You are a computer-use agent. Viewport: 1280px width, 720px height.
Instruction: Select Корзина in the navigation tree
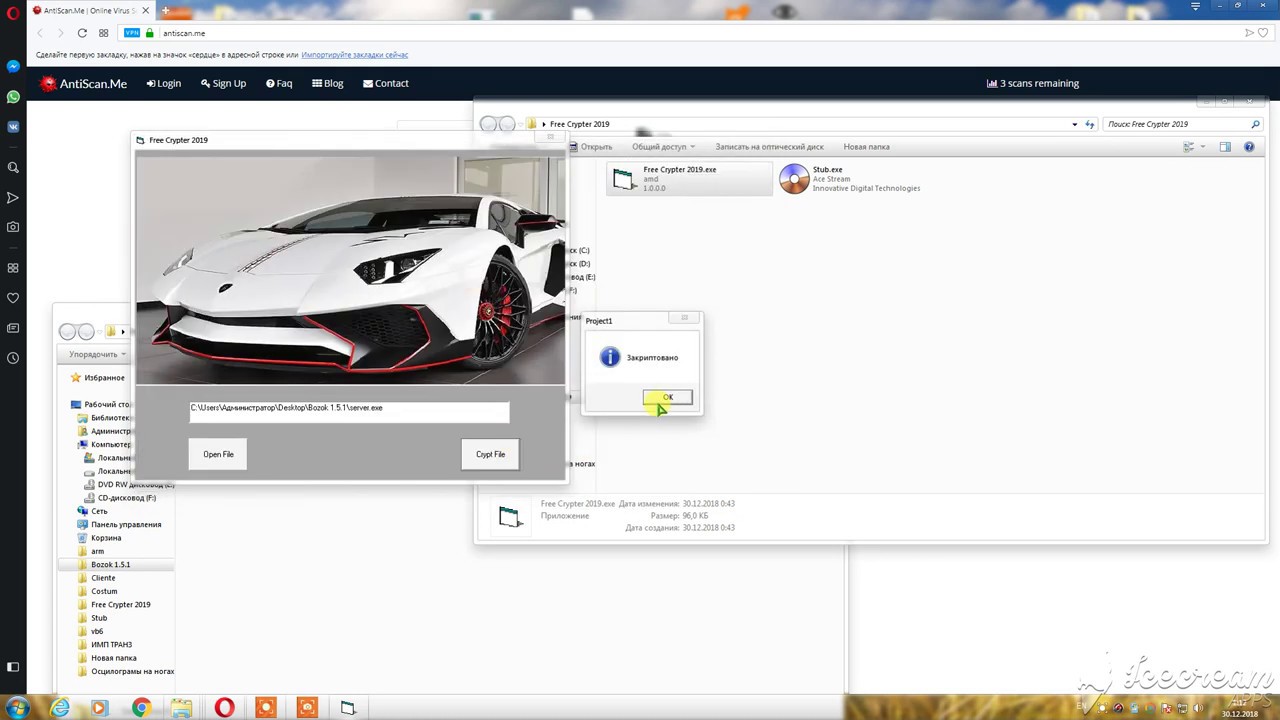98,538
